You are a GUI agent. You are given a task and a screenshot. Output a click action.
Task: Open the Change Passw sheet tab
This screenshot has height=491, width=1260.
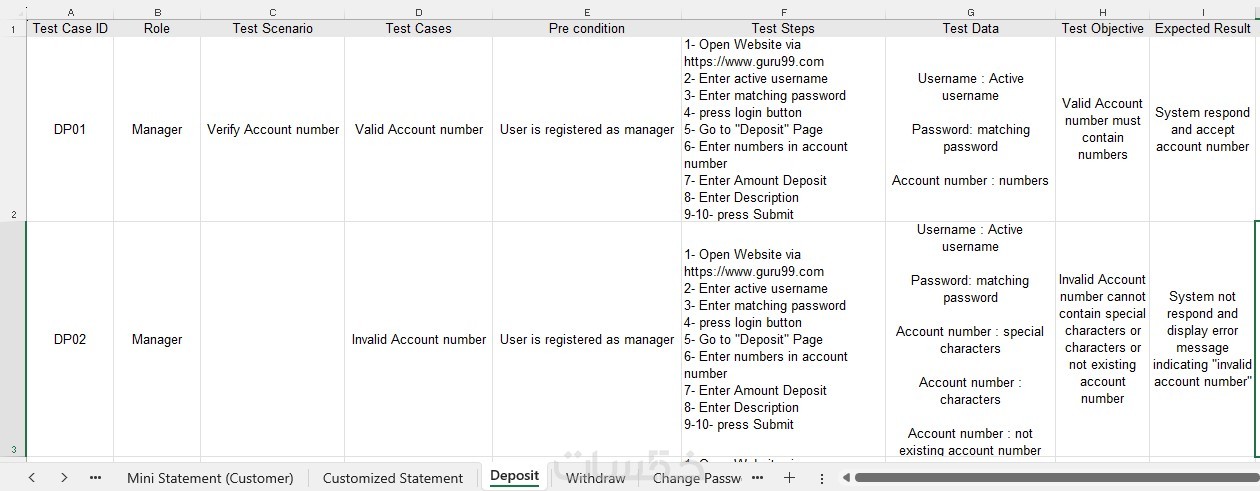click(x=697, y=478)
